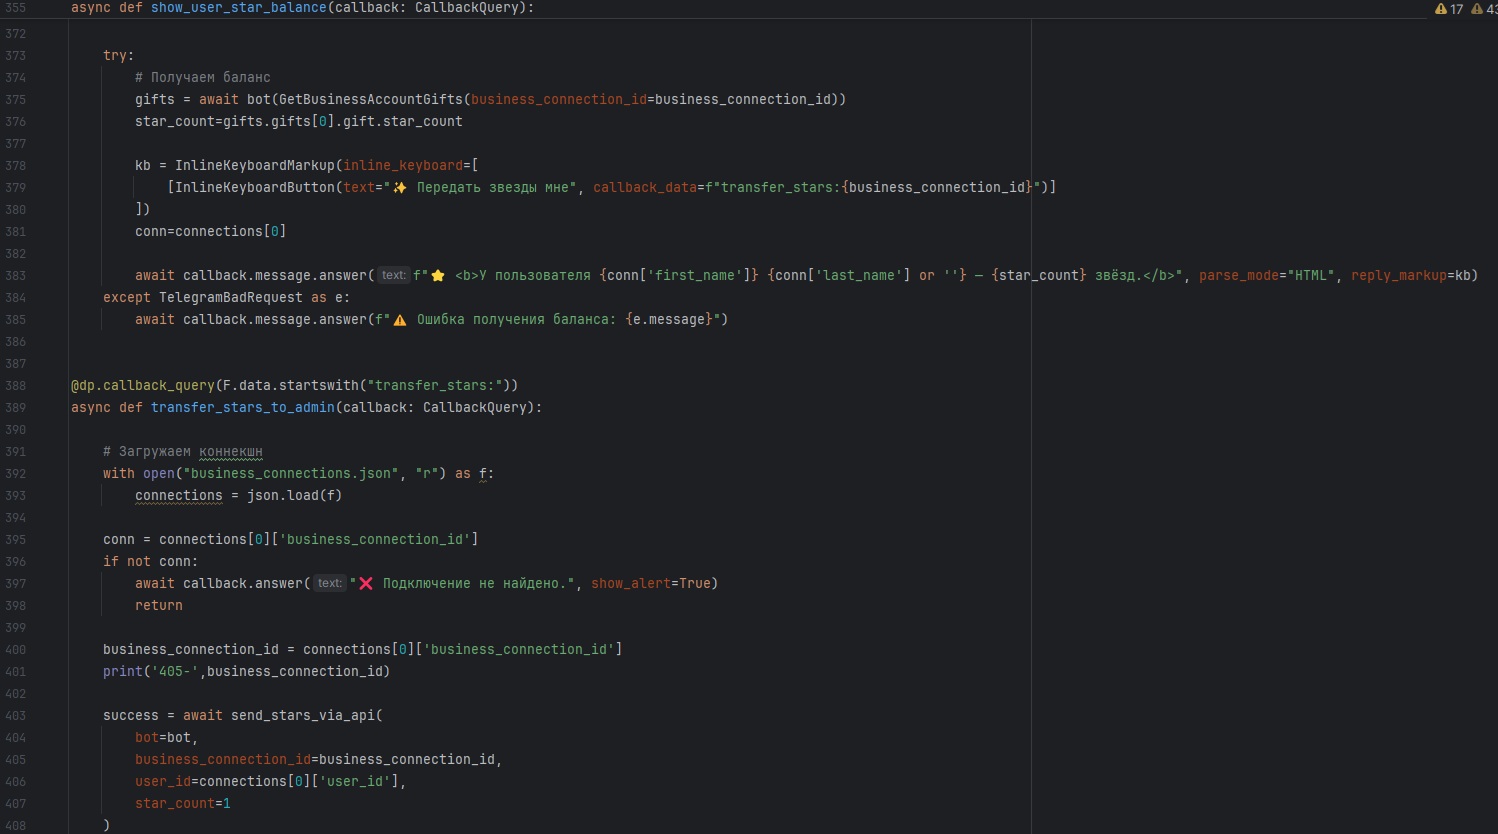The image size is (1498, 834).
Task: Click the 'try:' keyword on line 373
Action: pyautogui.click(x=118, y=55)
